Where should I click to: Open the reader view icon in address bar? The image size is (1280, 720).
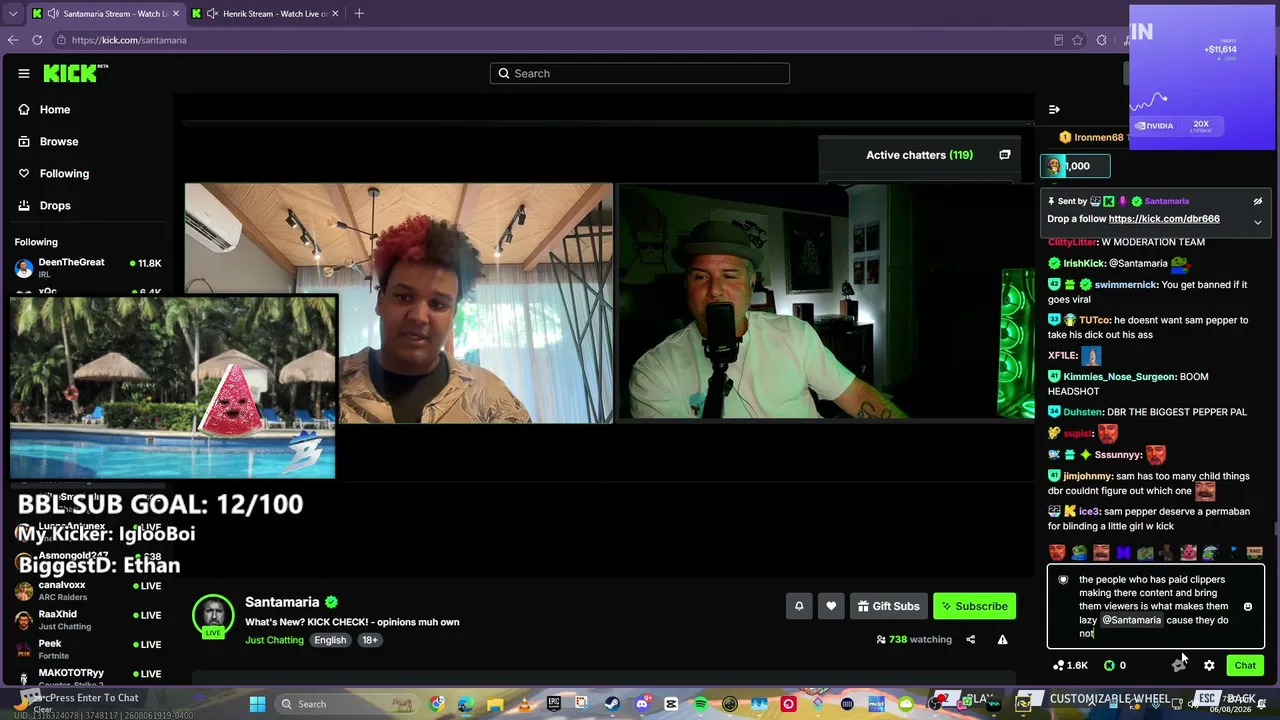click(1058, 40)
